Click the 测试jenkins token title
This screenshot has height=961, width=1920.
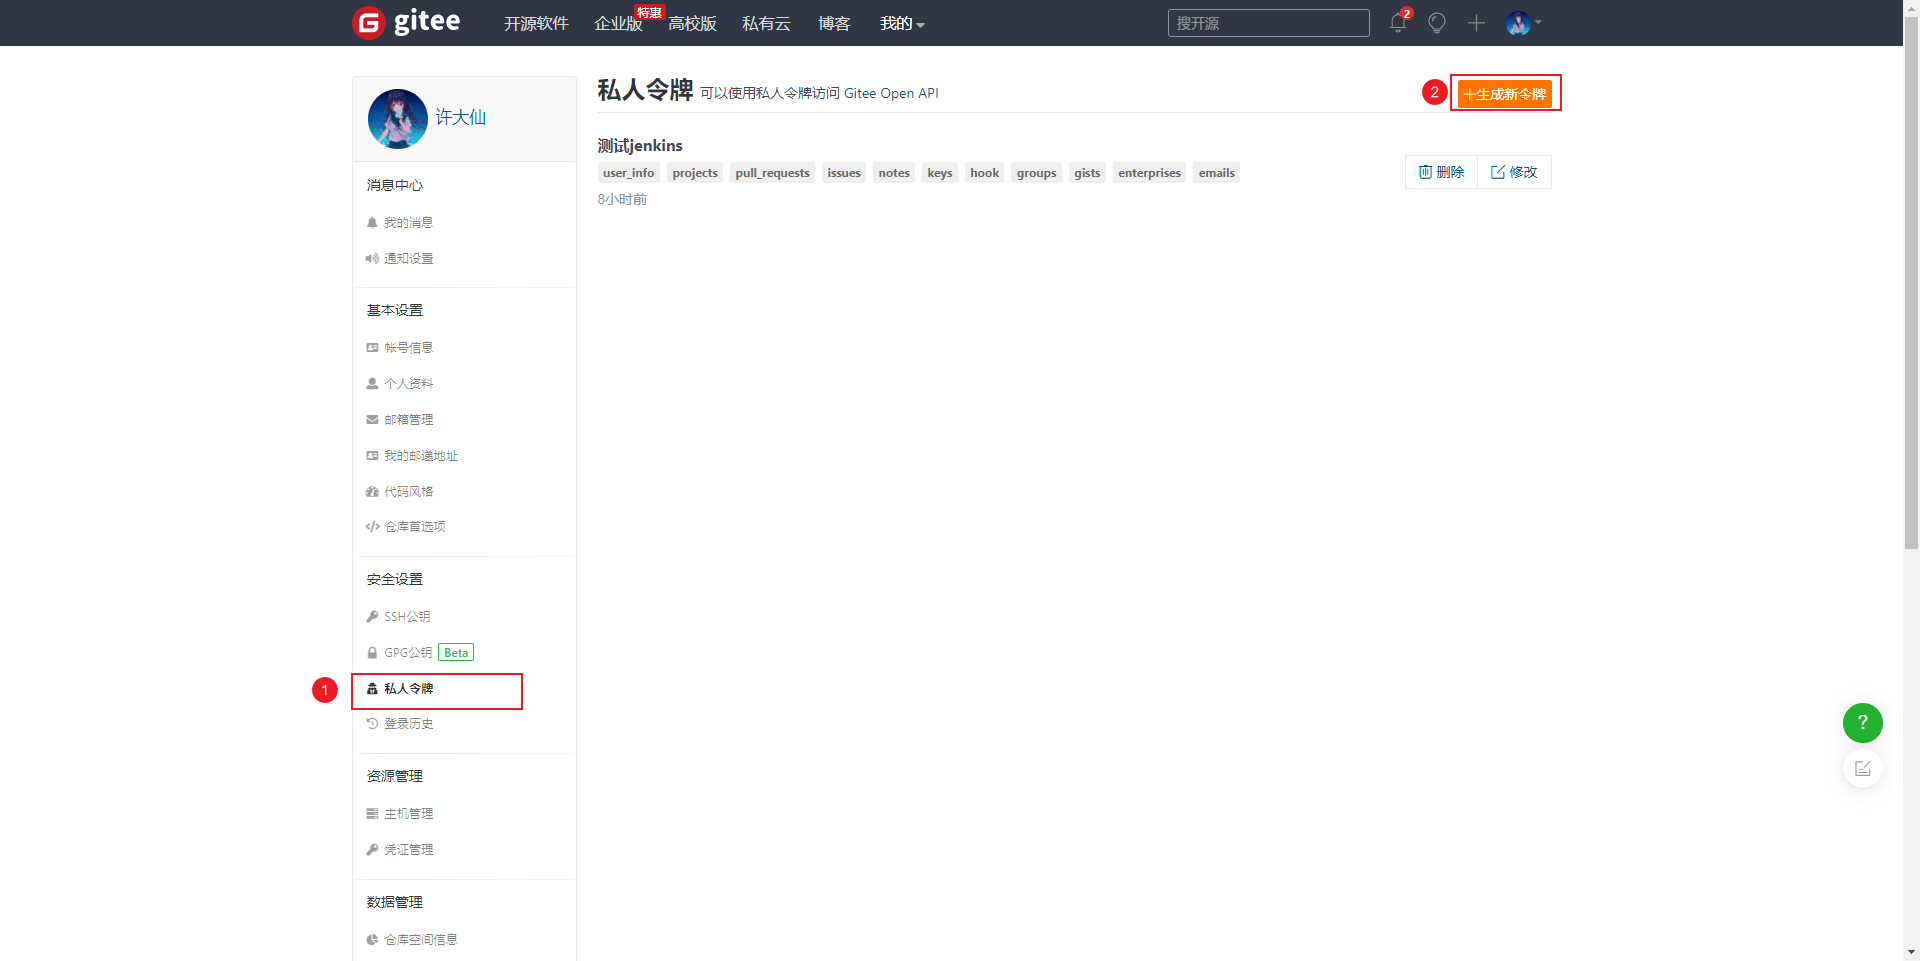coord(640,146)
